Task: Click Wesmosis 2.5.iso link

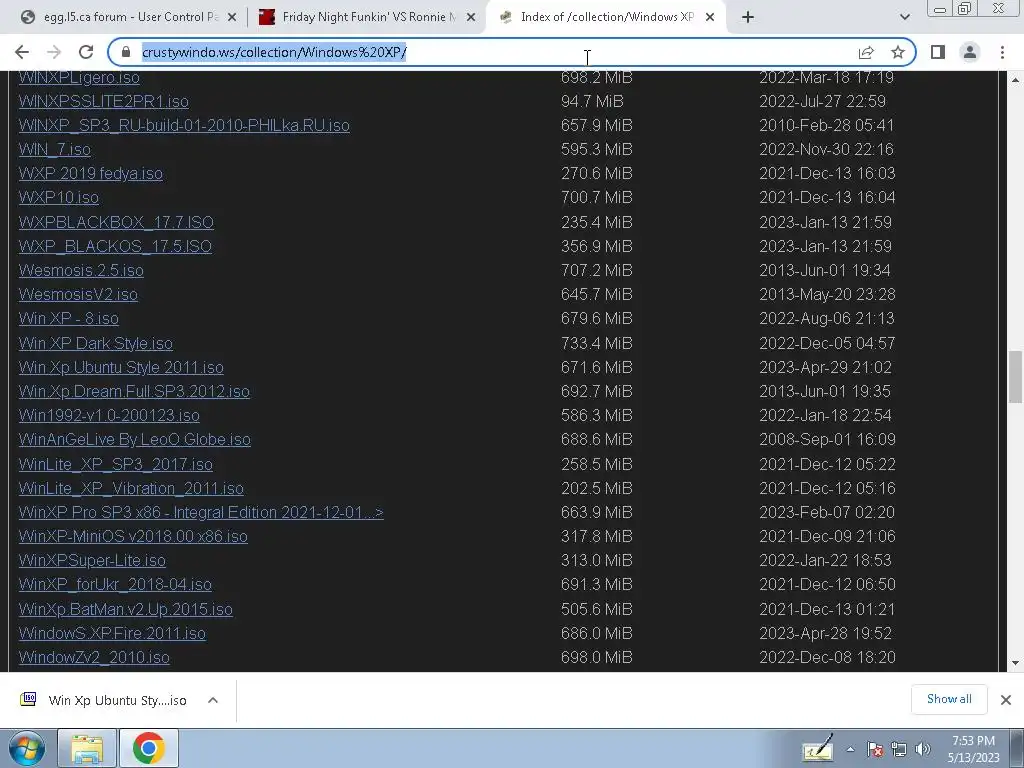Action: pyautogui.click(x=81, y=270)
